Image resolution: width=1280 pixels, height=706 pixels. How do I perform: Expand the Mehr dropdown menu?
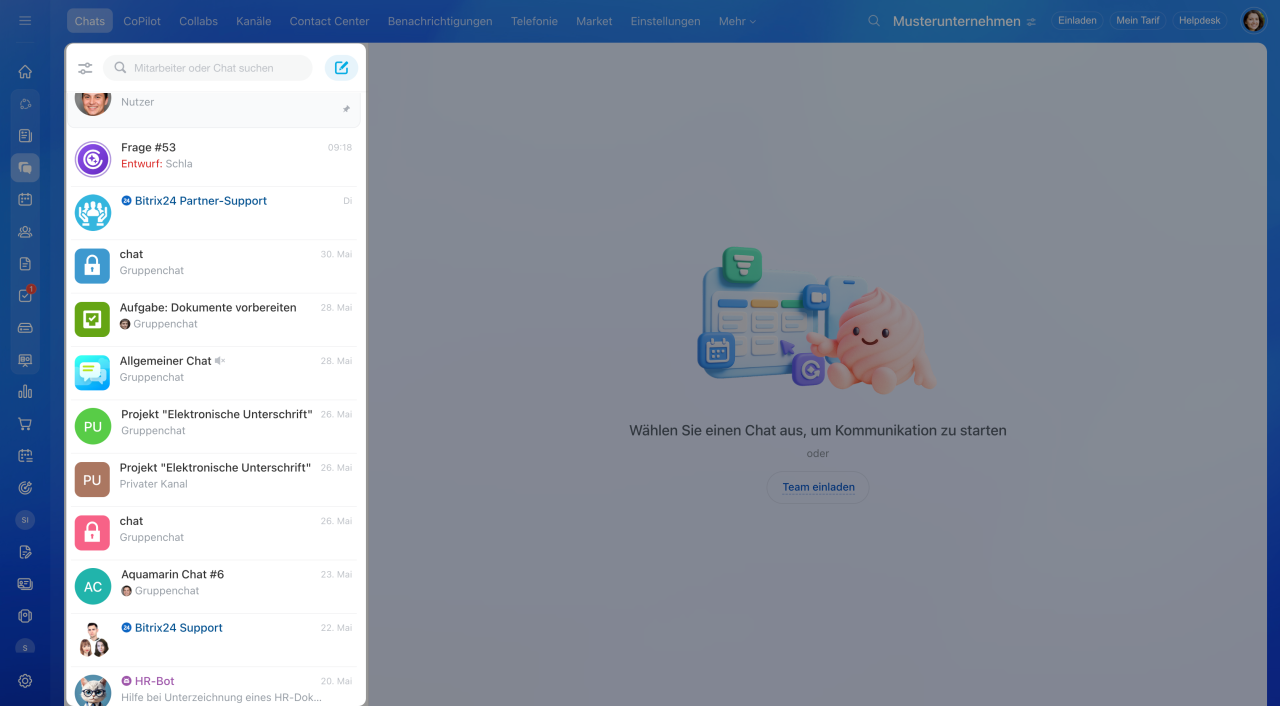coord(737,21)
